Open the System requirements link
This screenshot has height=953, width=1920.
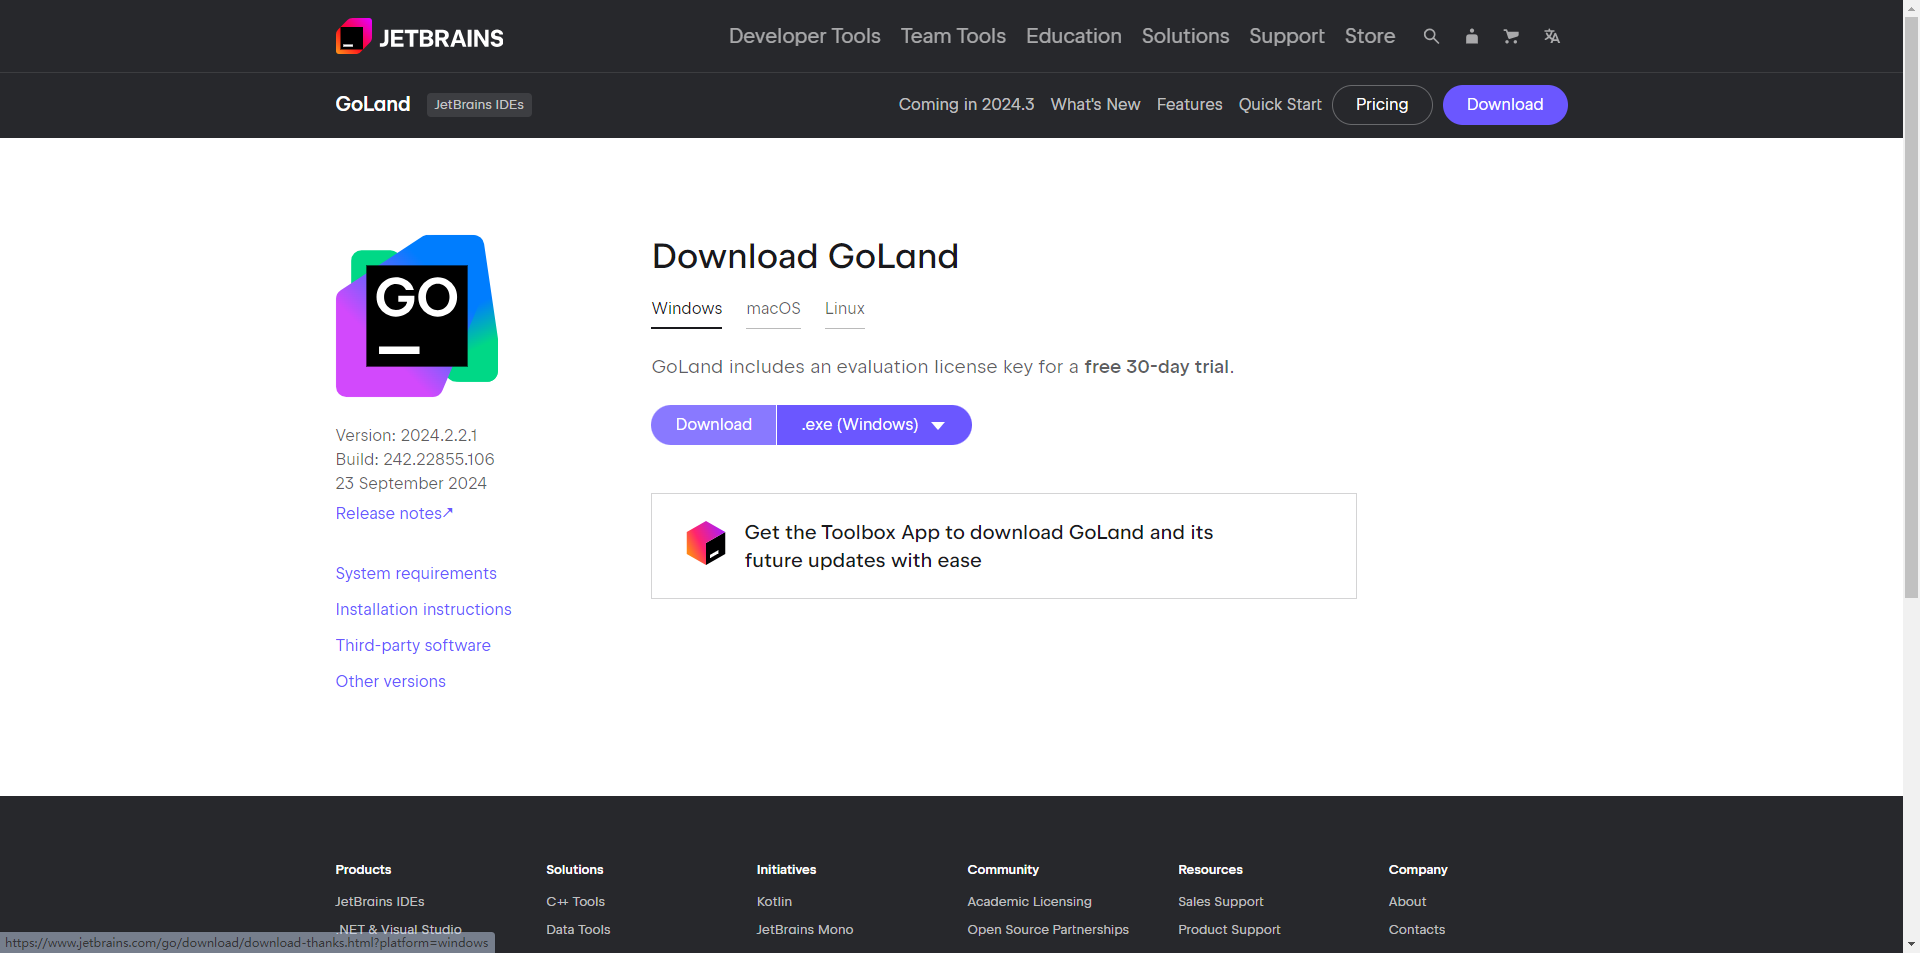[x=416, y=573]
